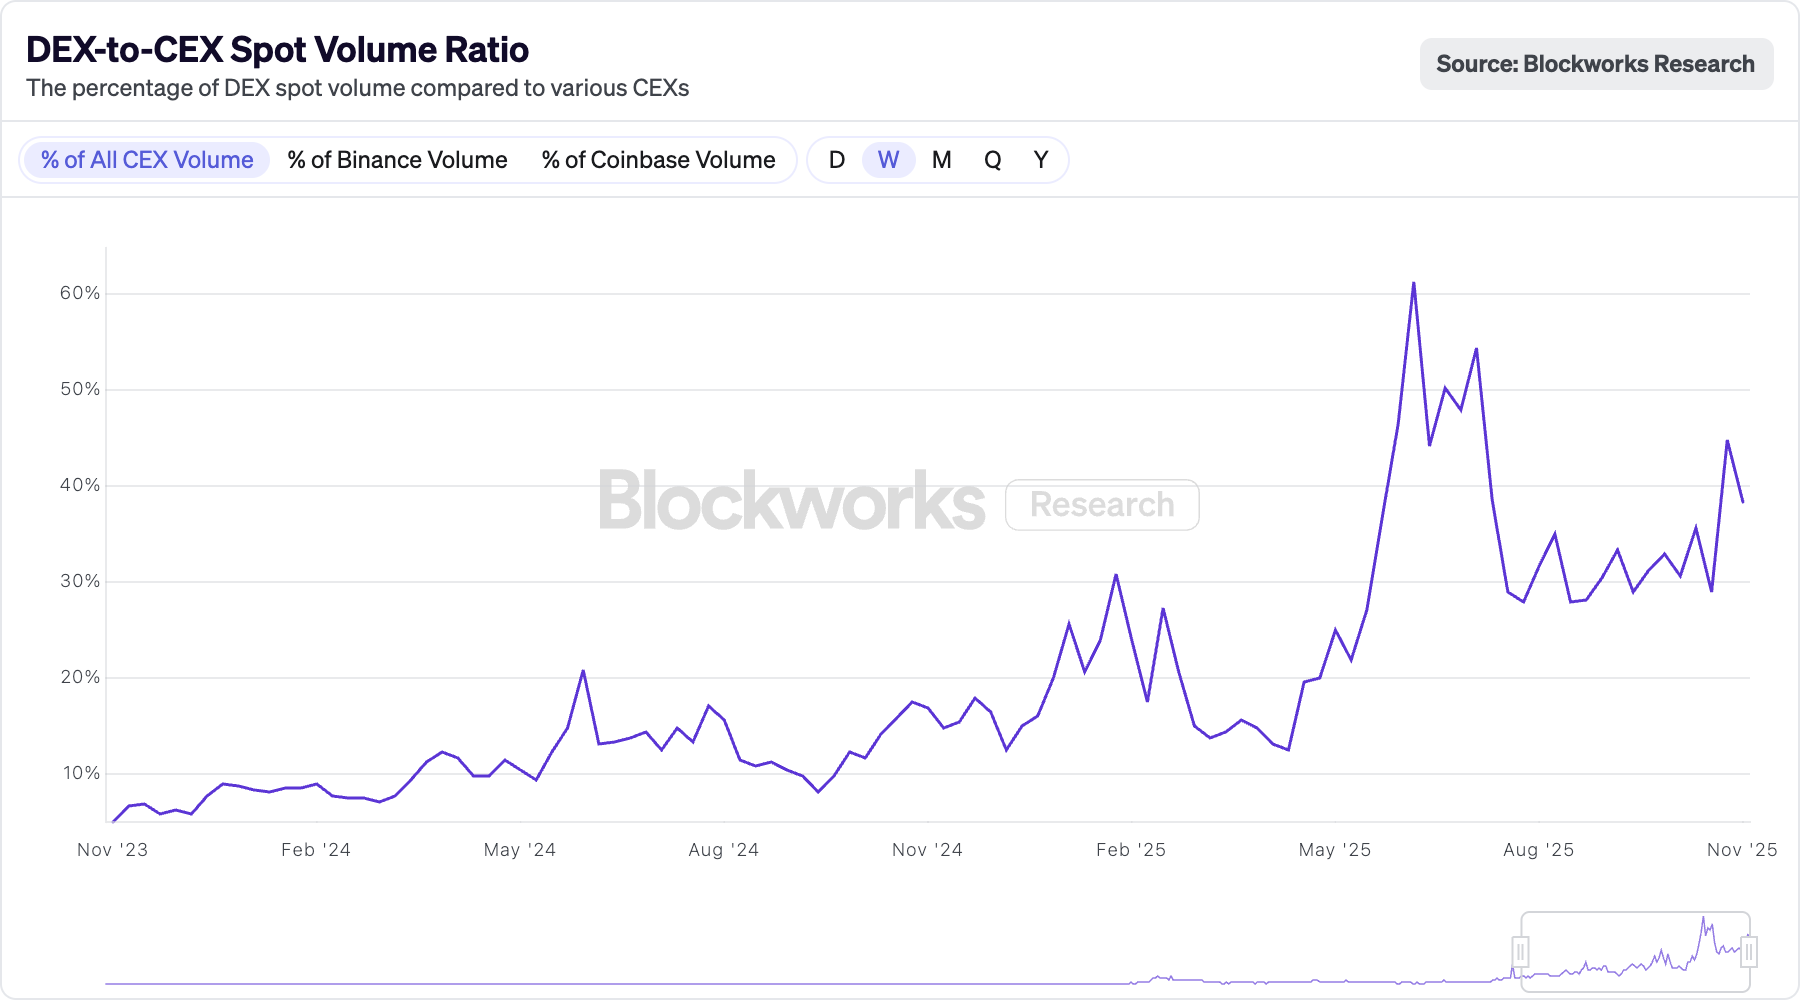This screenshot has height=1000, width=1800.
Task: Click the Nov '24 x-axis label
Action: 927,850
